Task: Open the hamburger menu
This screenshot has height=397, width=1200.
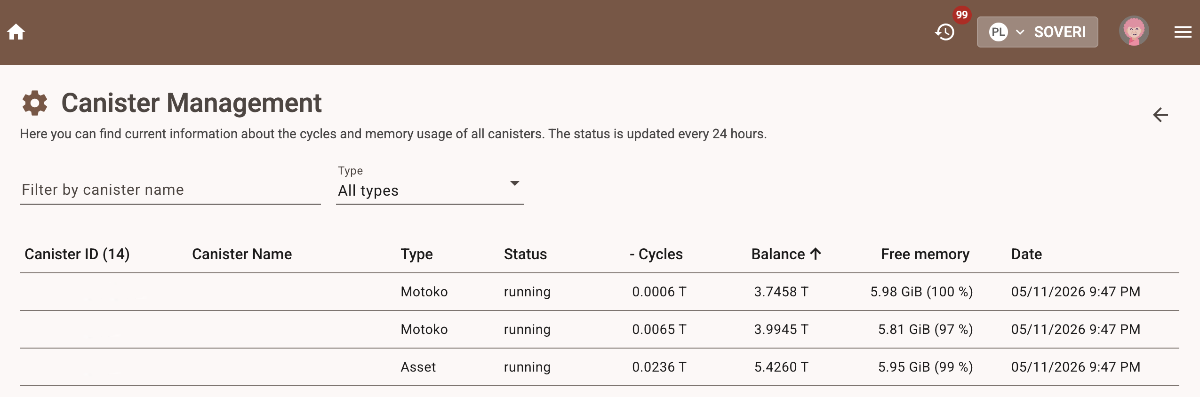Action: tap(1183, 32)
